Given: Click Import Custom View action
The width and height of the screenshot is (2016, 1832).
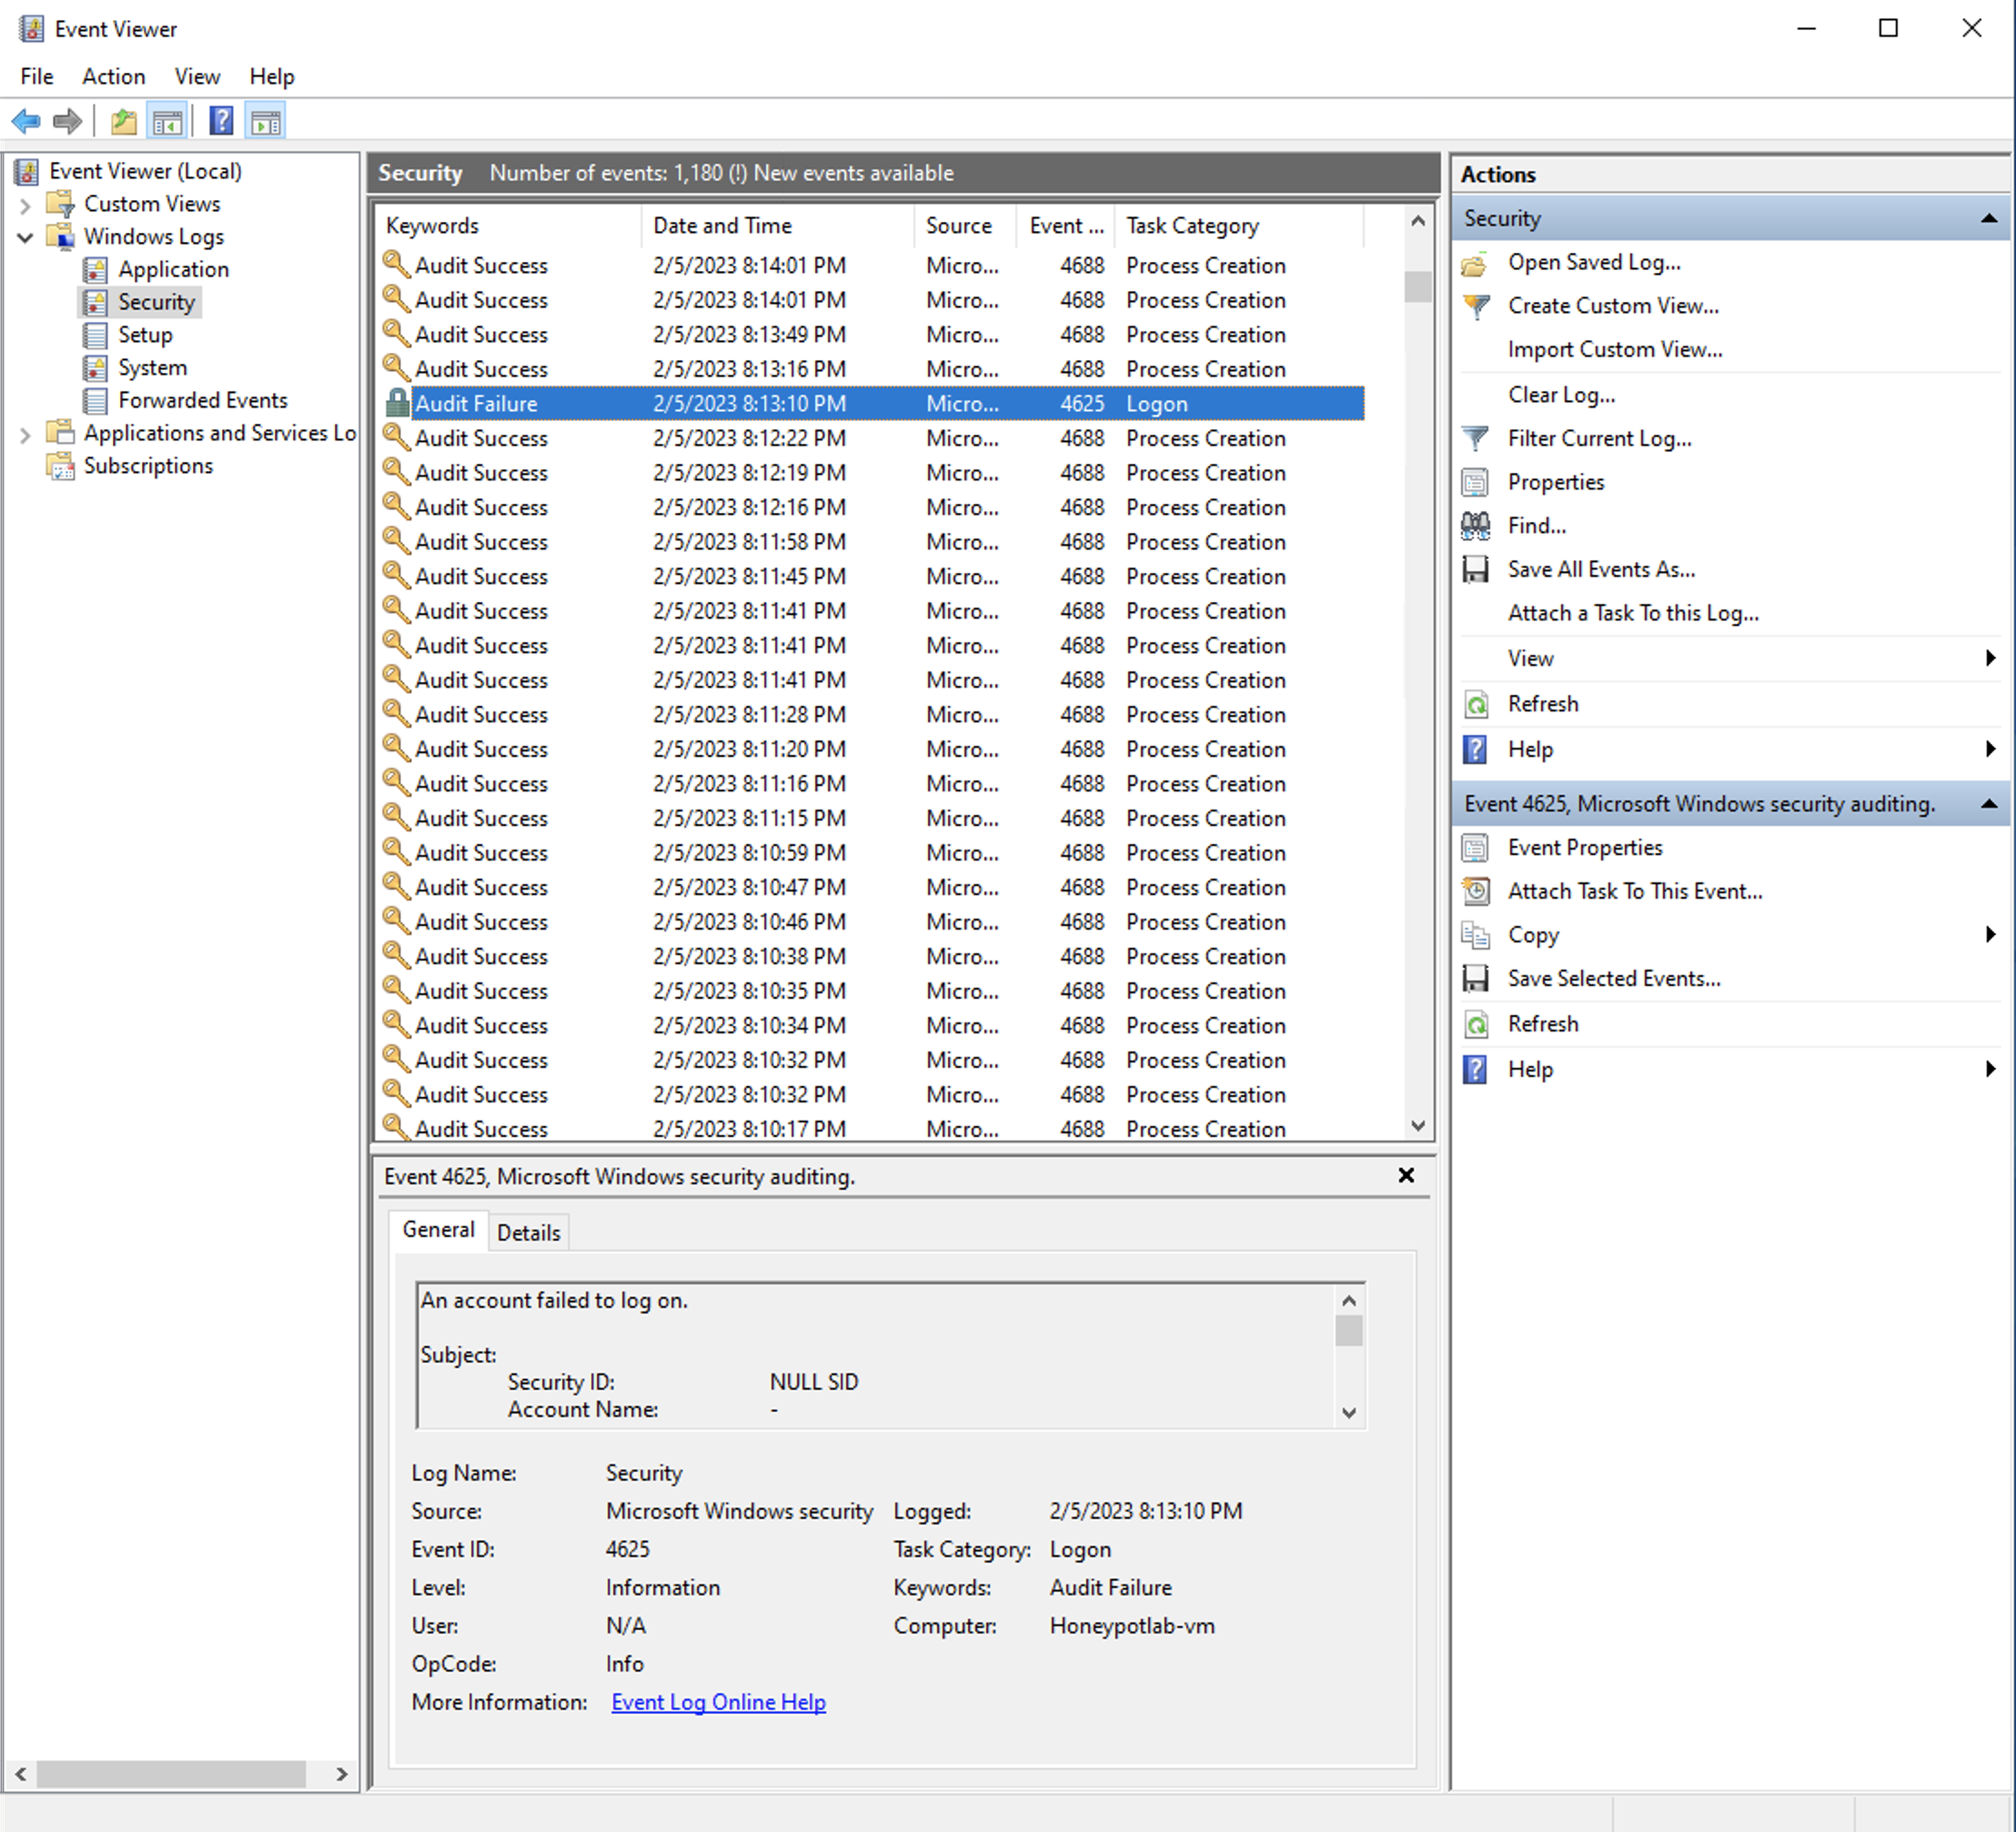Looking at the screenshot, I should tap(1615, 350).
